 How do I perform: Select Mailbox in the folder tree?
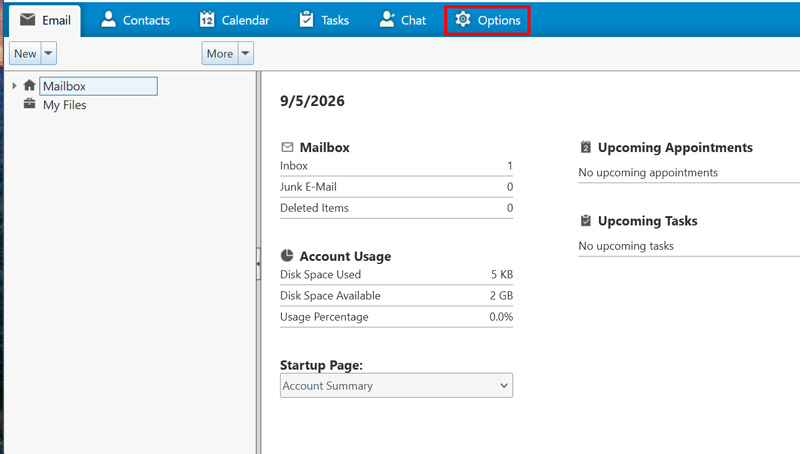98,86
